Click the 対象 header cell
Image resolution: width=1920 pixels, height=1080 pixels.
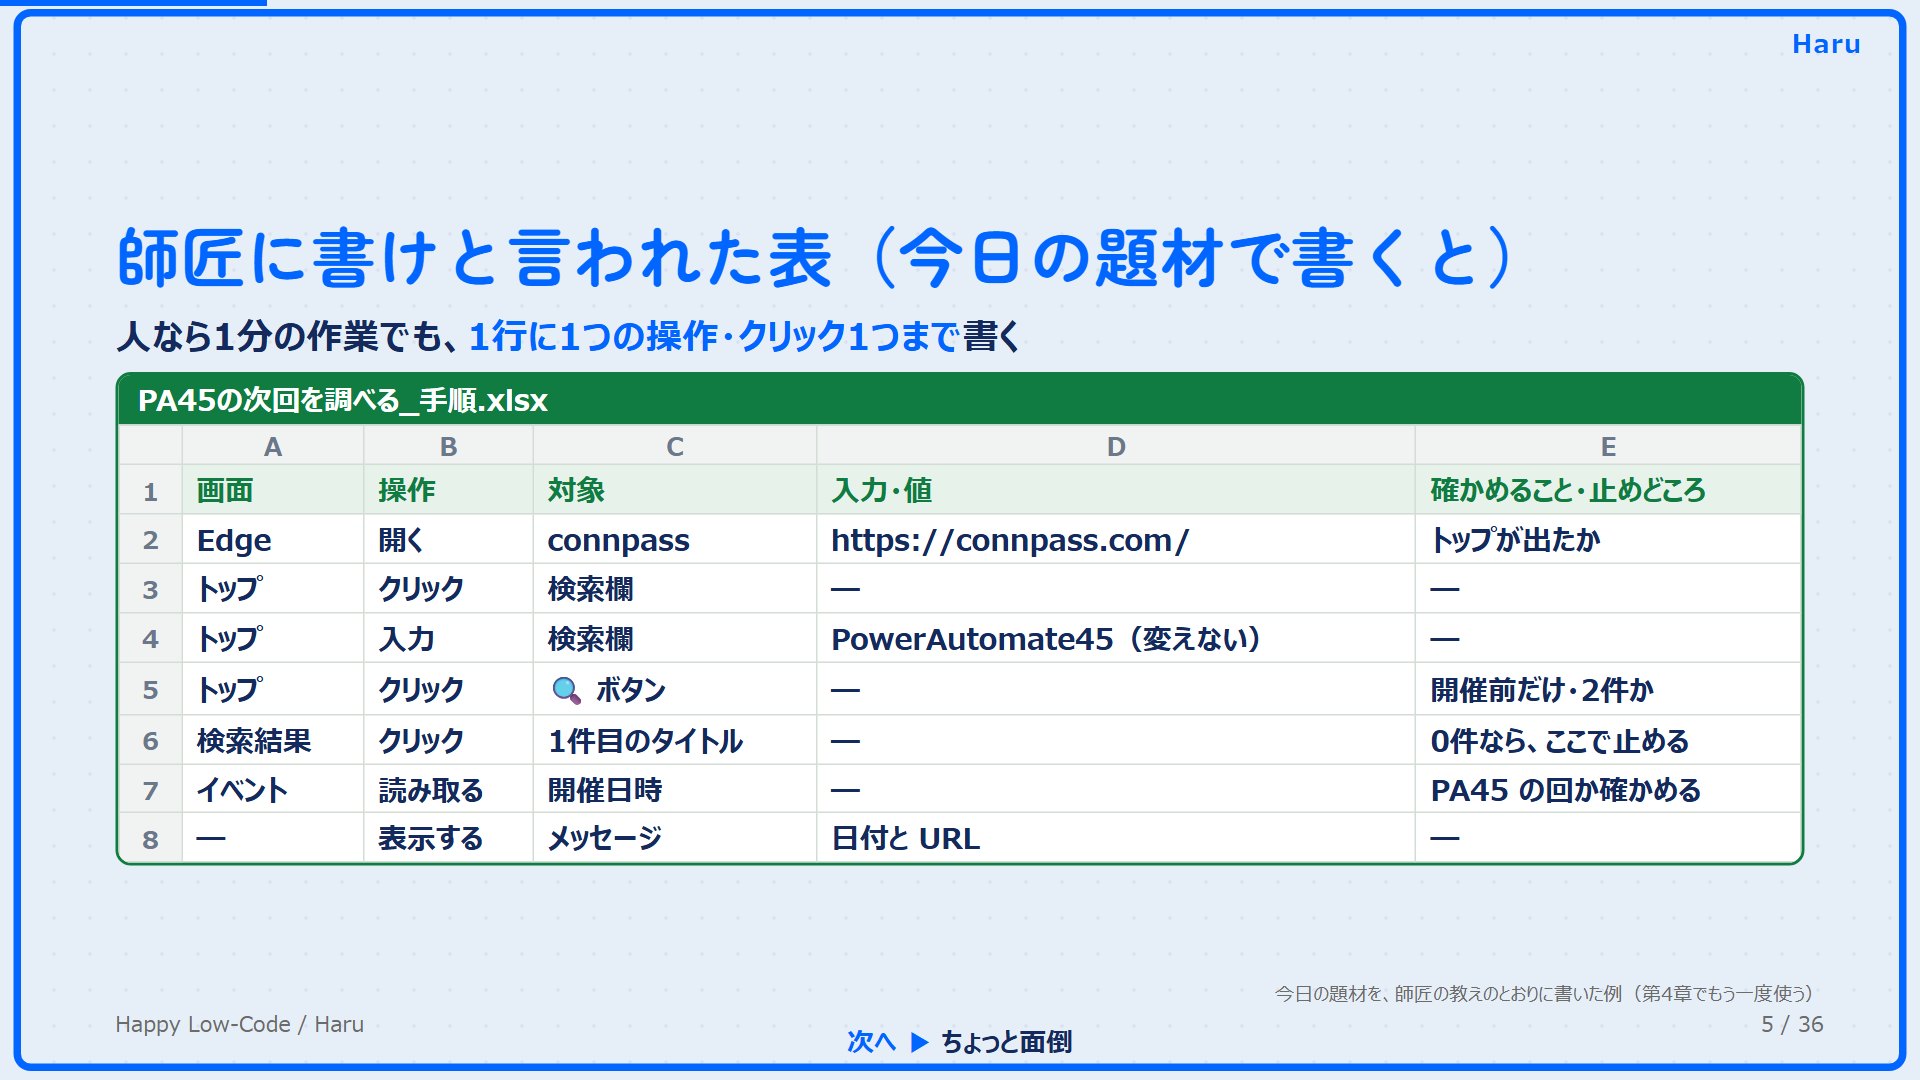point(674,490)
